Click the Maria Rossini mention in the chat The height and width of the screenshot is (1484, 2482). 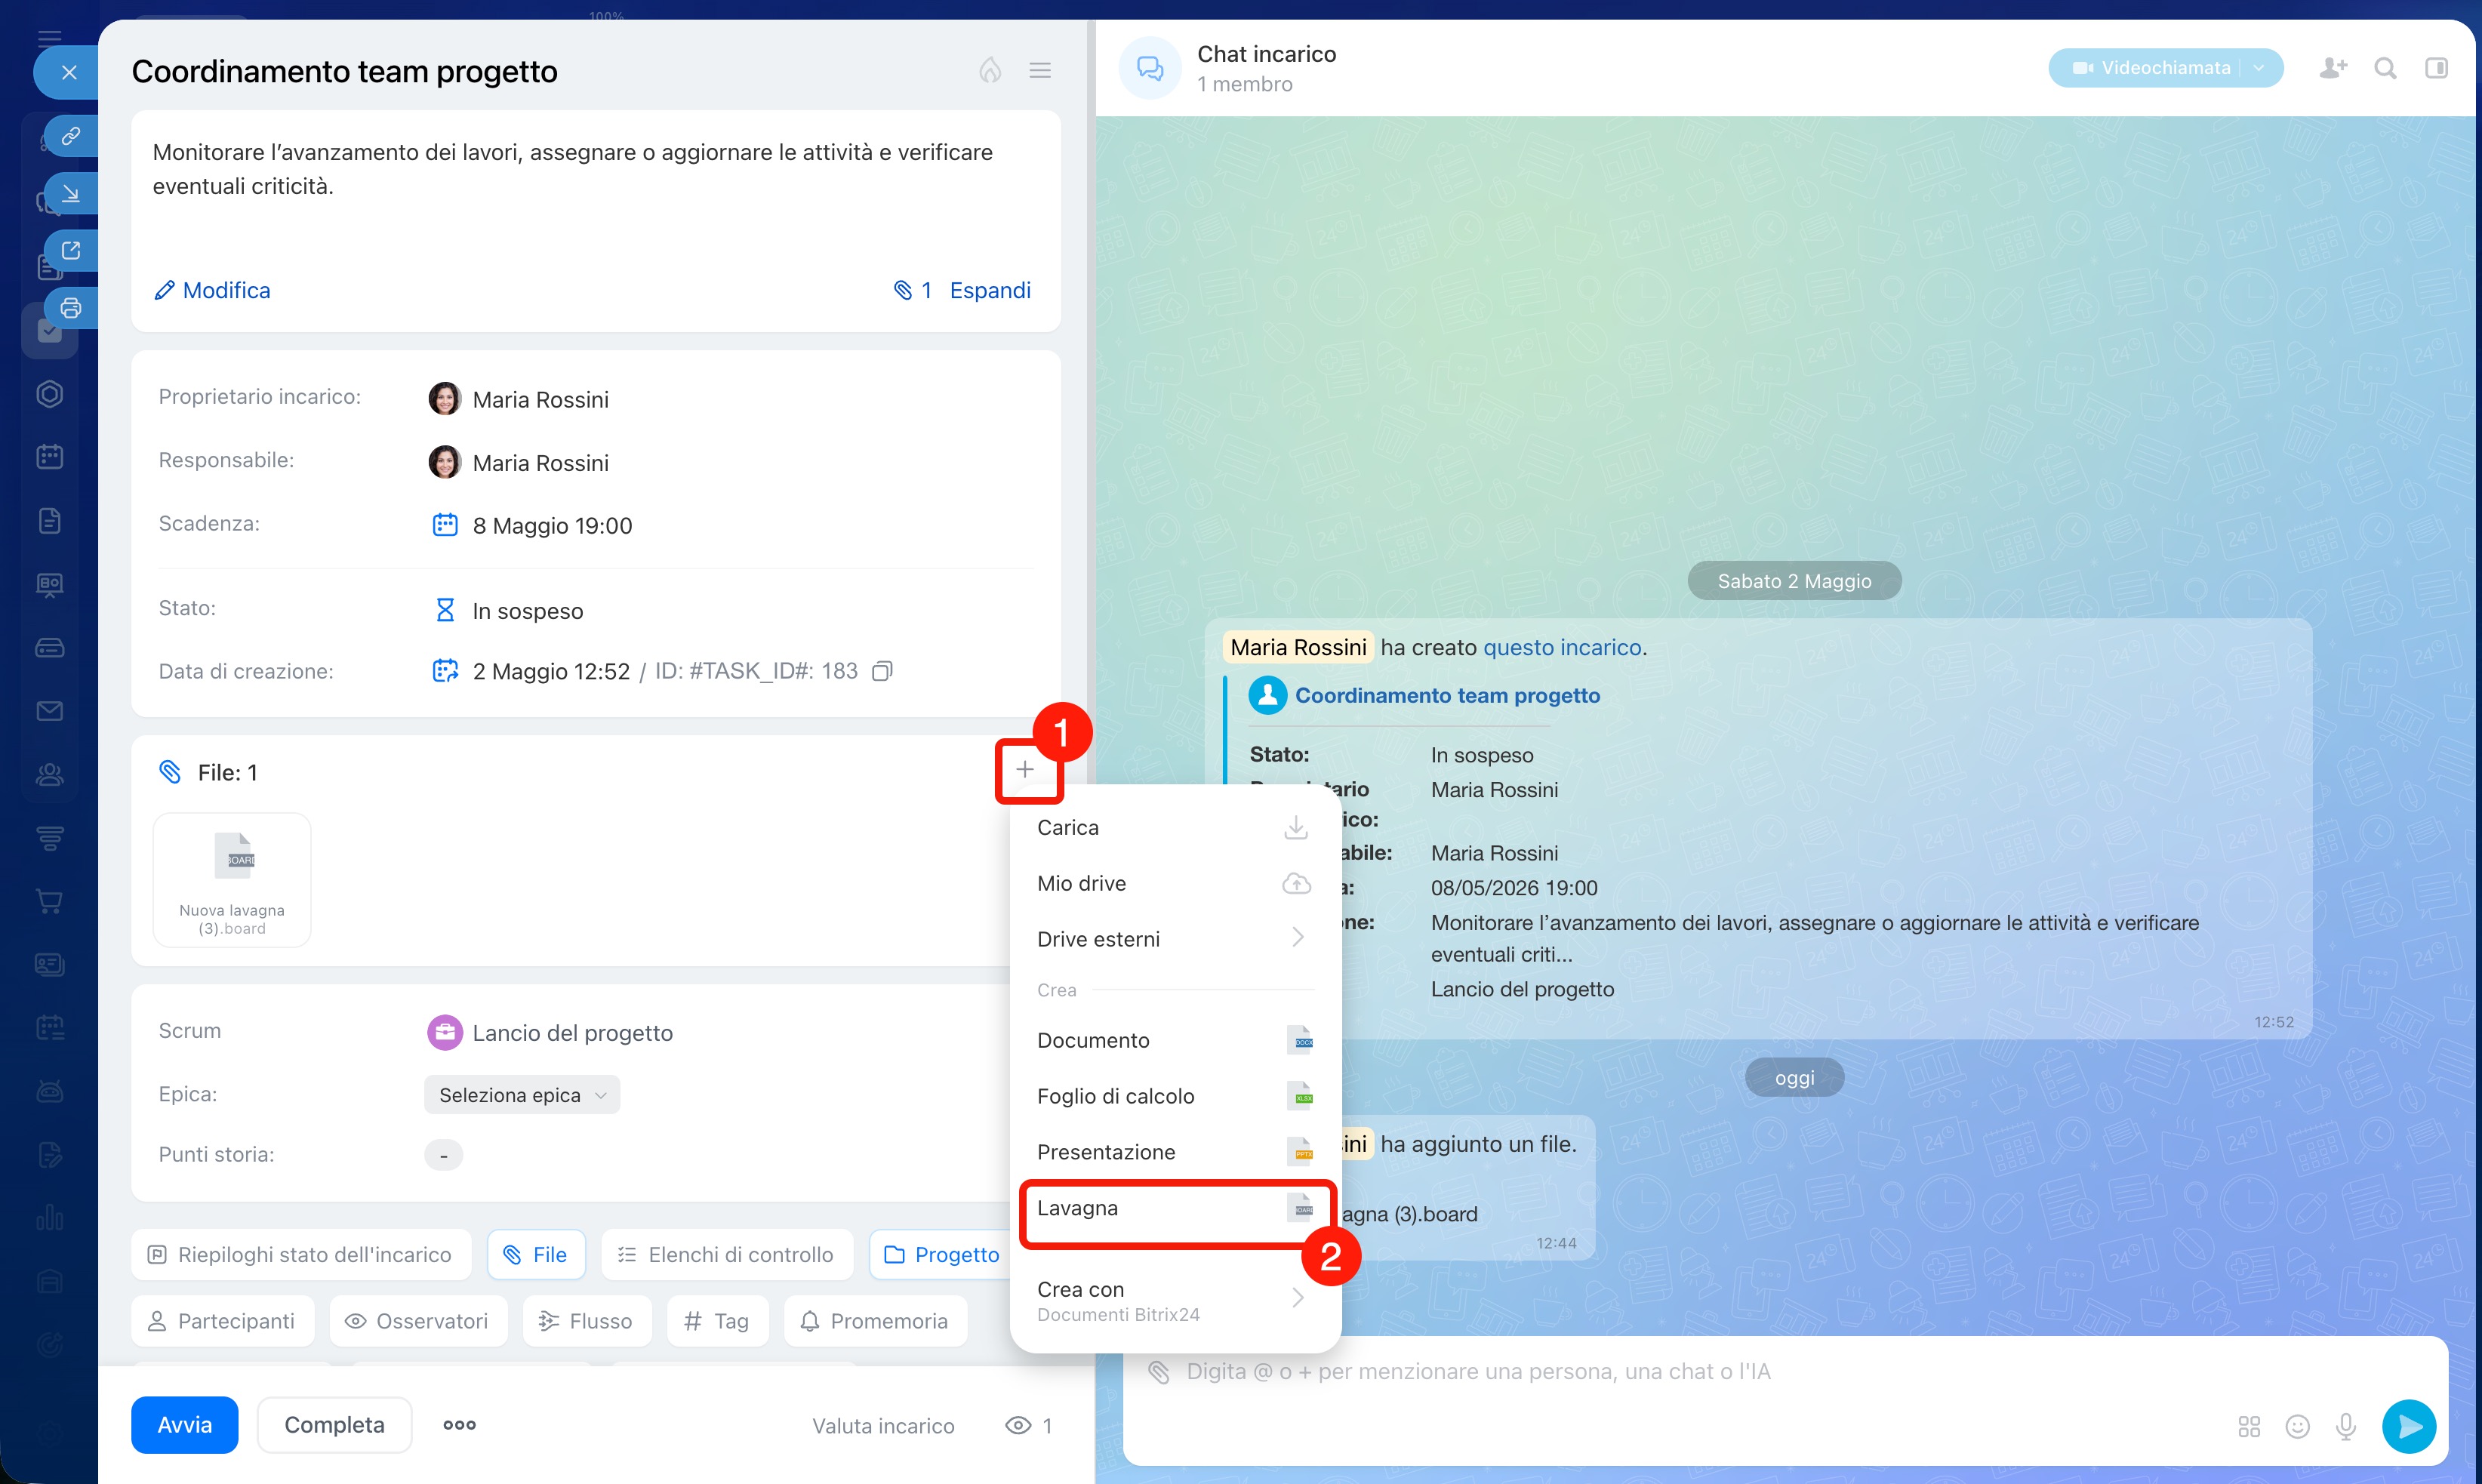point(1298,648)
